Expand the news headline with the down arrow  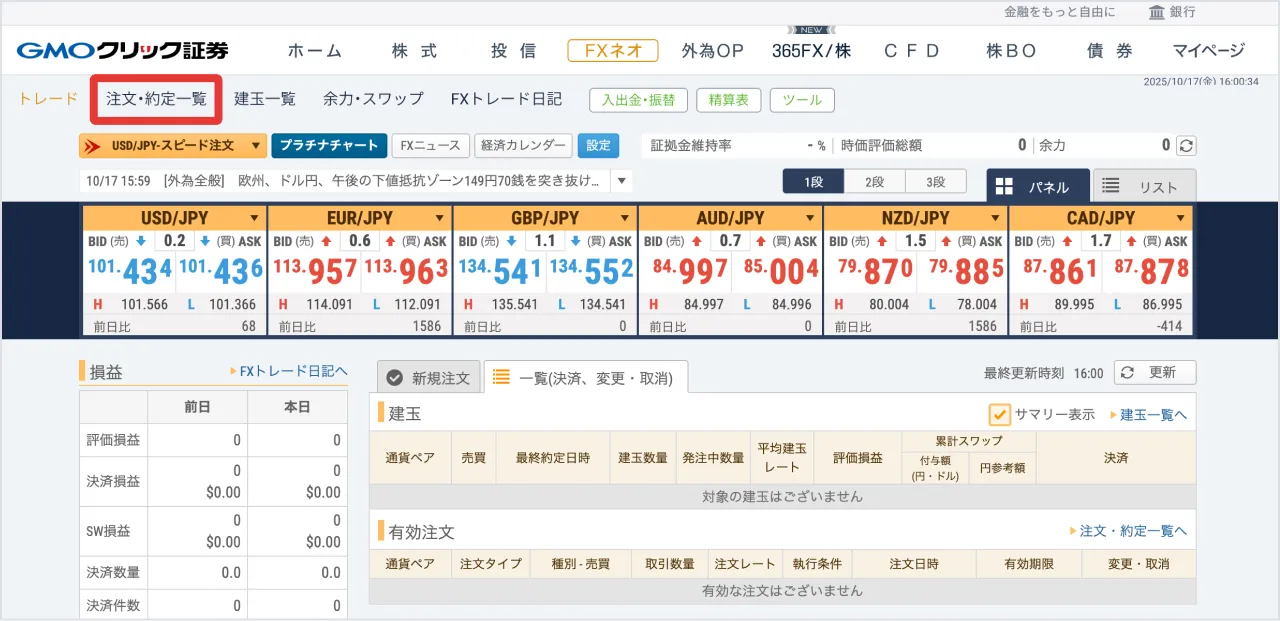click(x=621, y=181)
